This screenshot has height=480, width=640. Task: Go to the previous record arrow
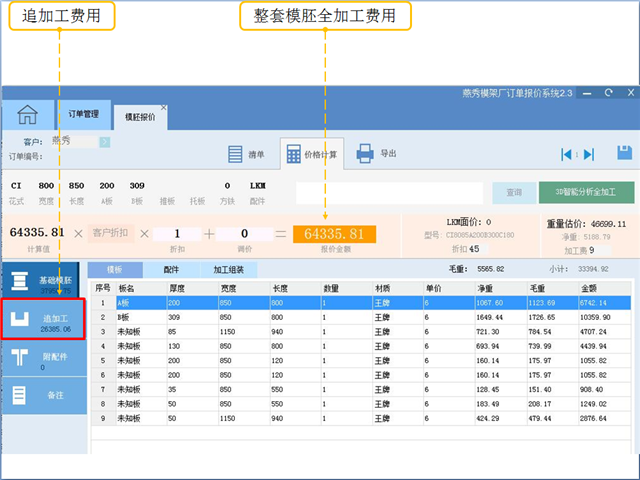point(567,154)
